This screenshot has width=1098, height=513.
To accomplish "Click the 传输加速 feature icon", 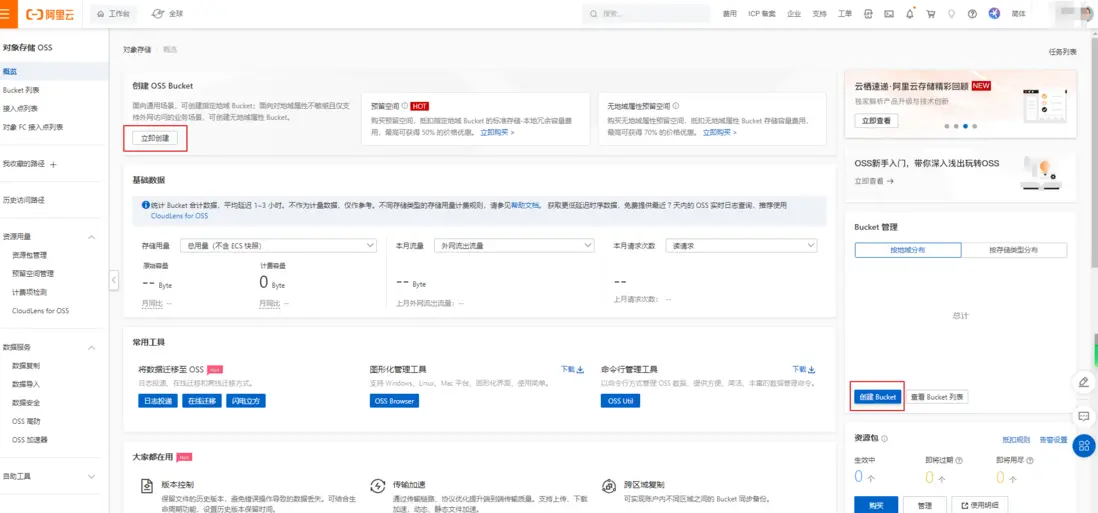I will pos(377,486).
